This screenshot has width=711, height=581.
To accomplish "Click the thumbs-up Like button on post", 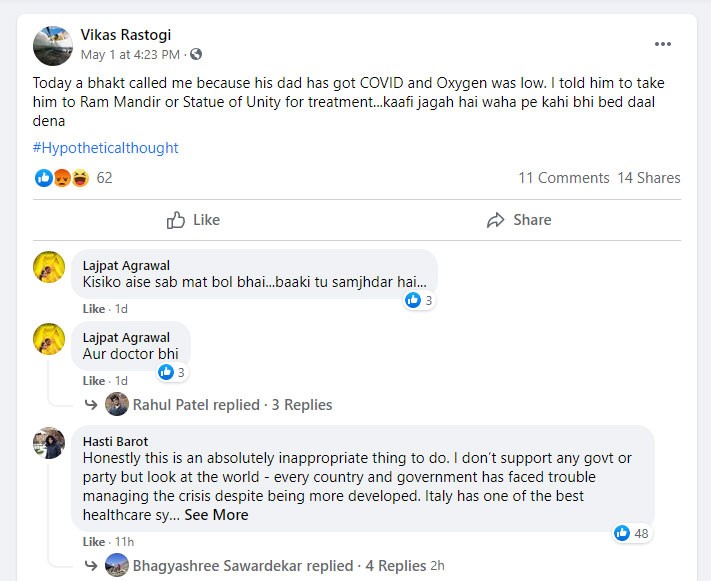I will click(x=193, y=220).
